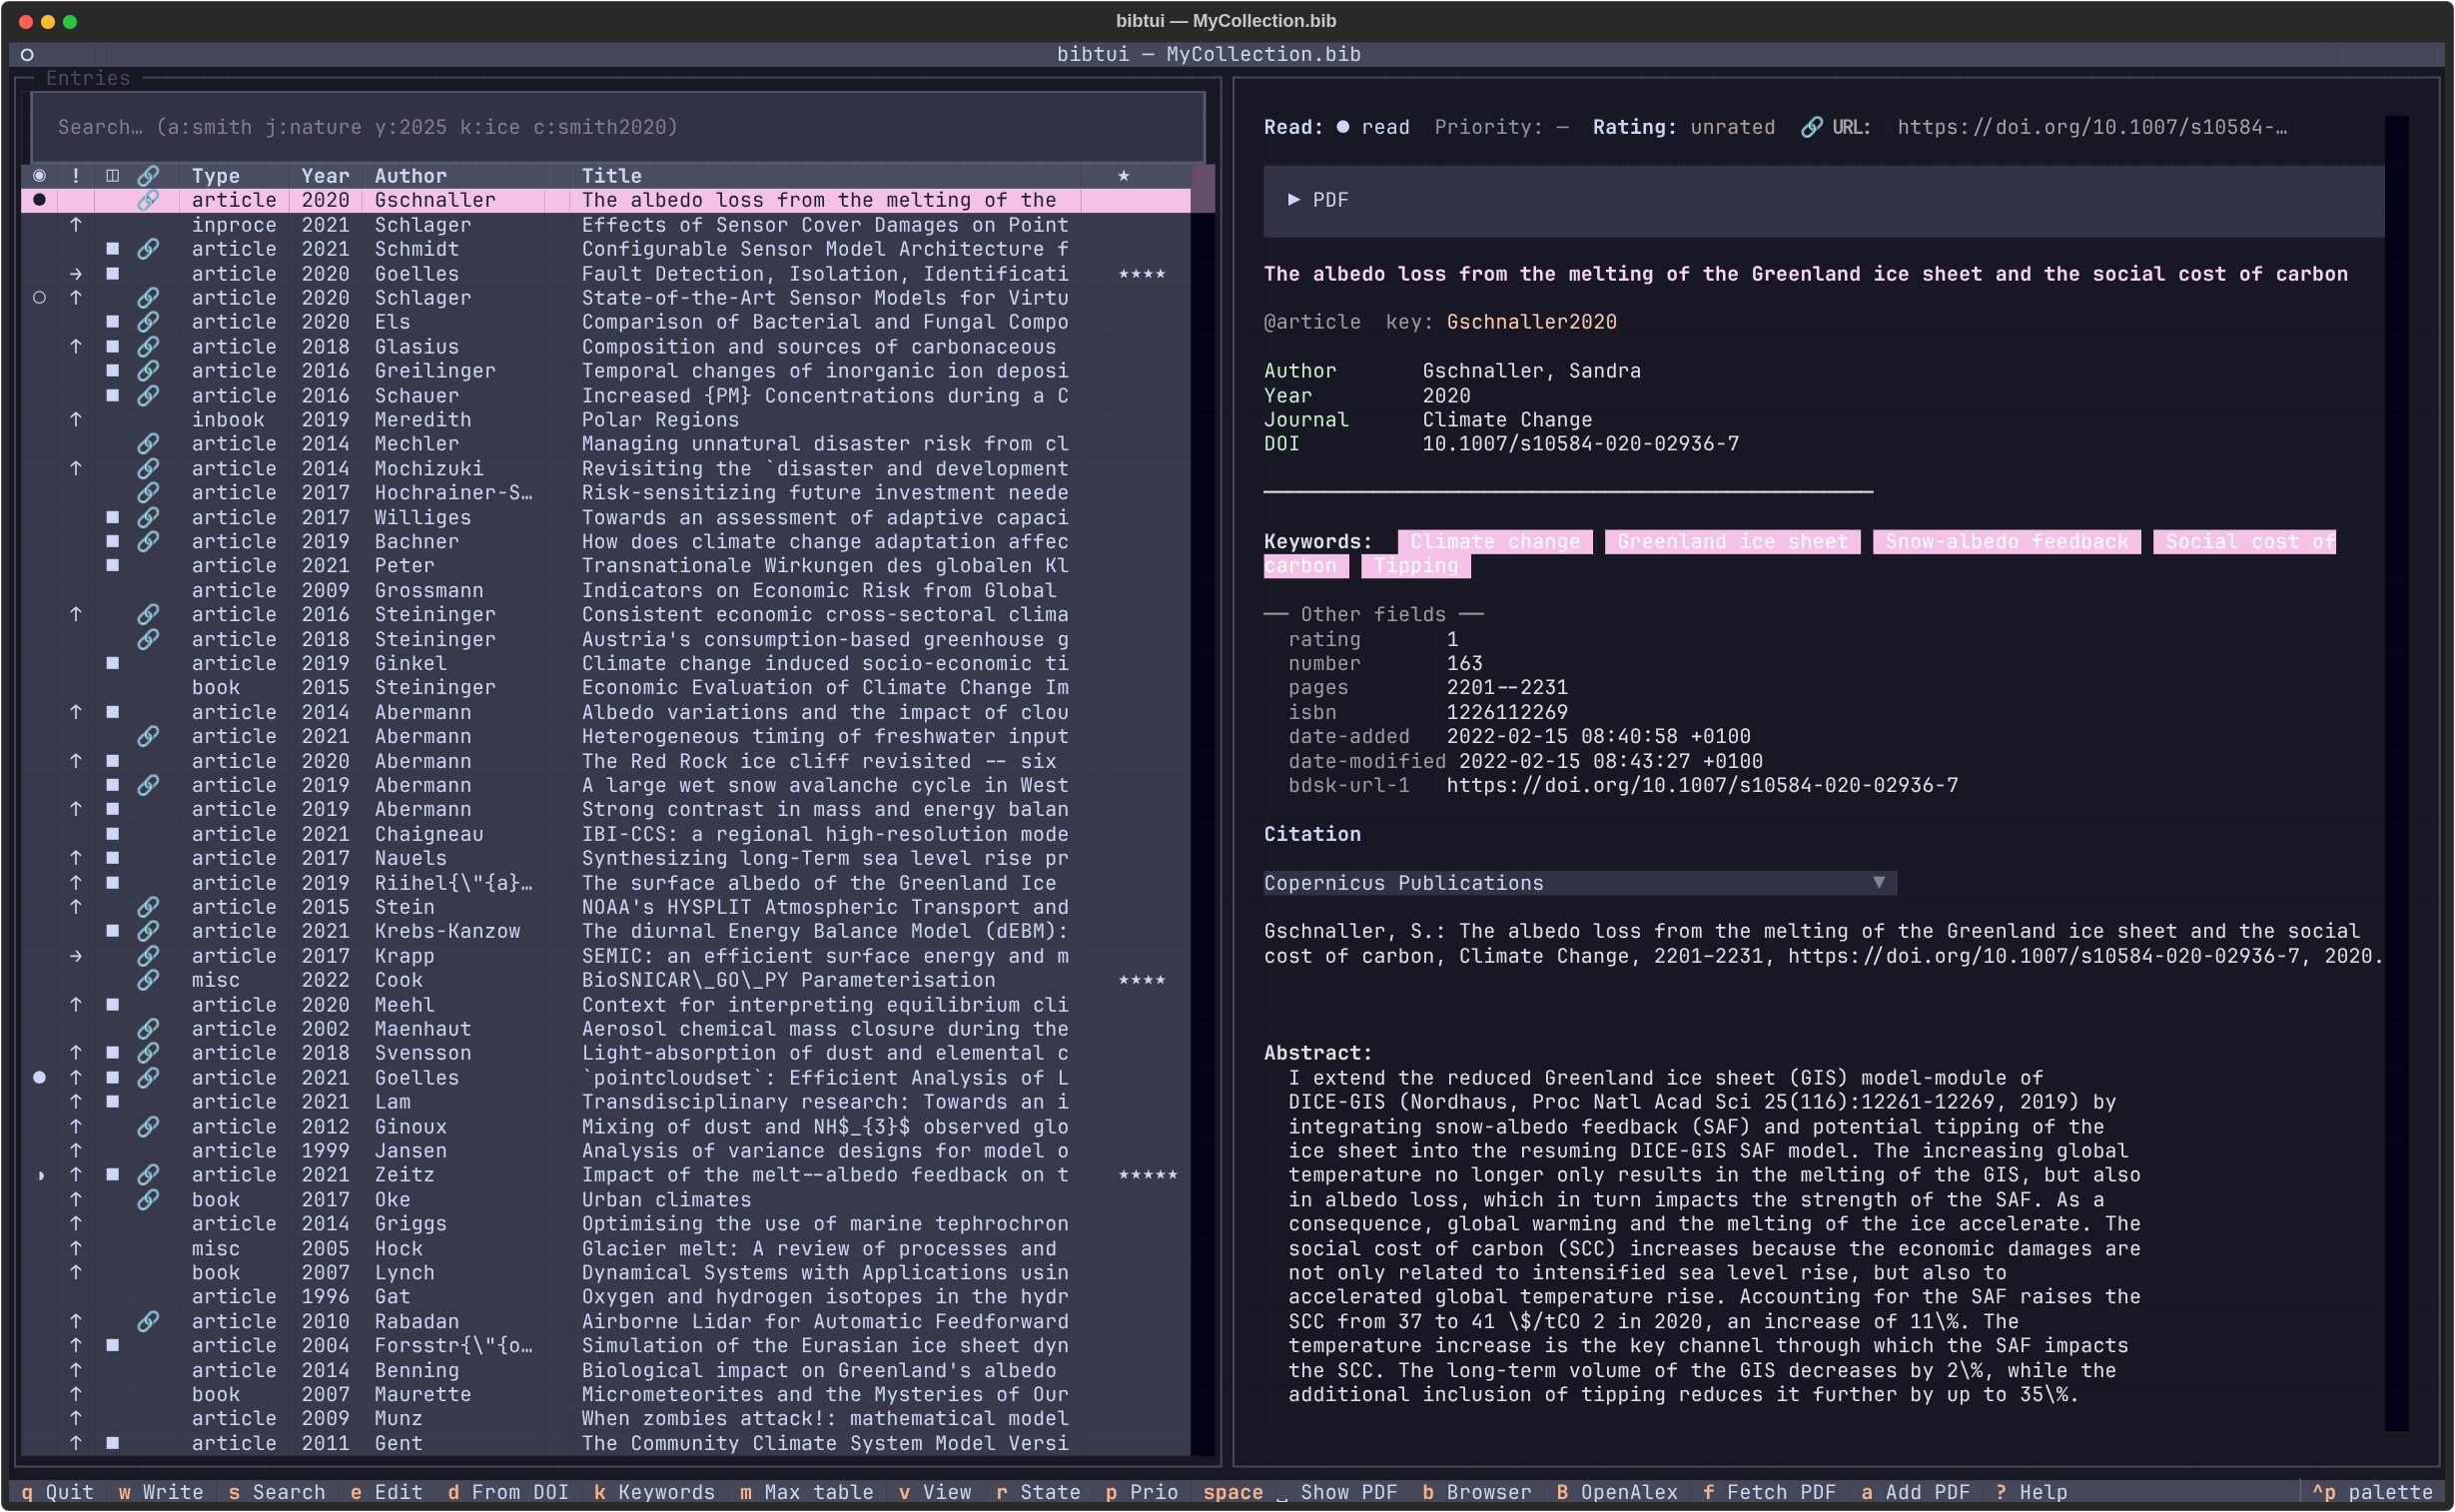Open the Copernicus Publications citation style dropdown
The height and width of the screenshot is (1512, 2455).
click(1580, 883)
